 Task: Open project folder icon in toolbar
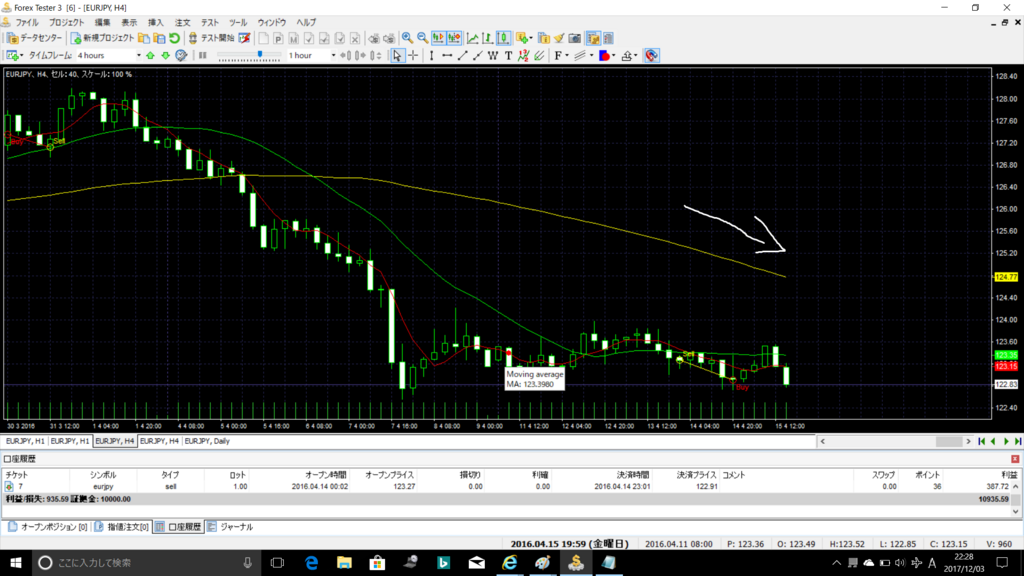point(144,38)
